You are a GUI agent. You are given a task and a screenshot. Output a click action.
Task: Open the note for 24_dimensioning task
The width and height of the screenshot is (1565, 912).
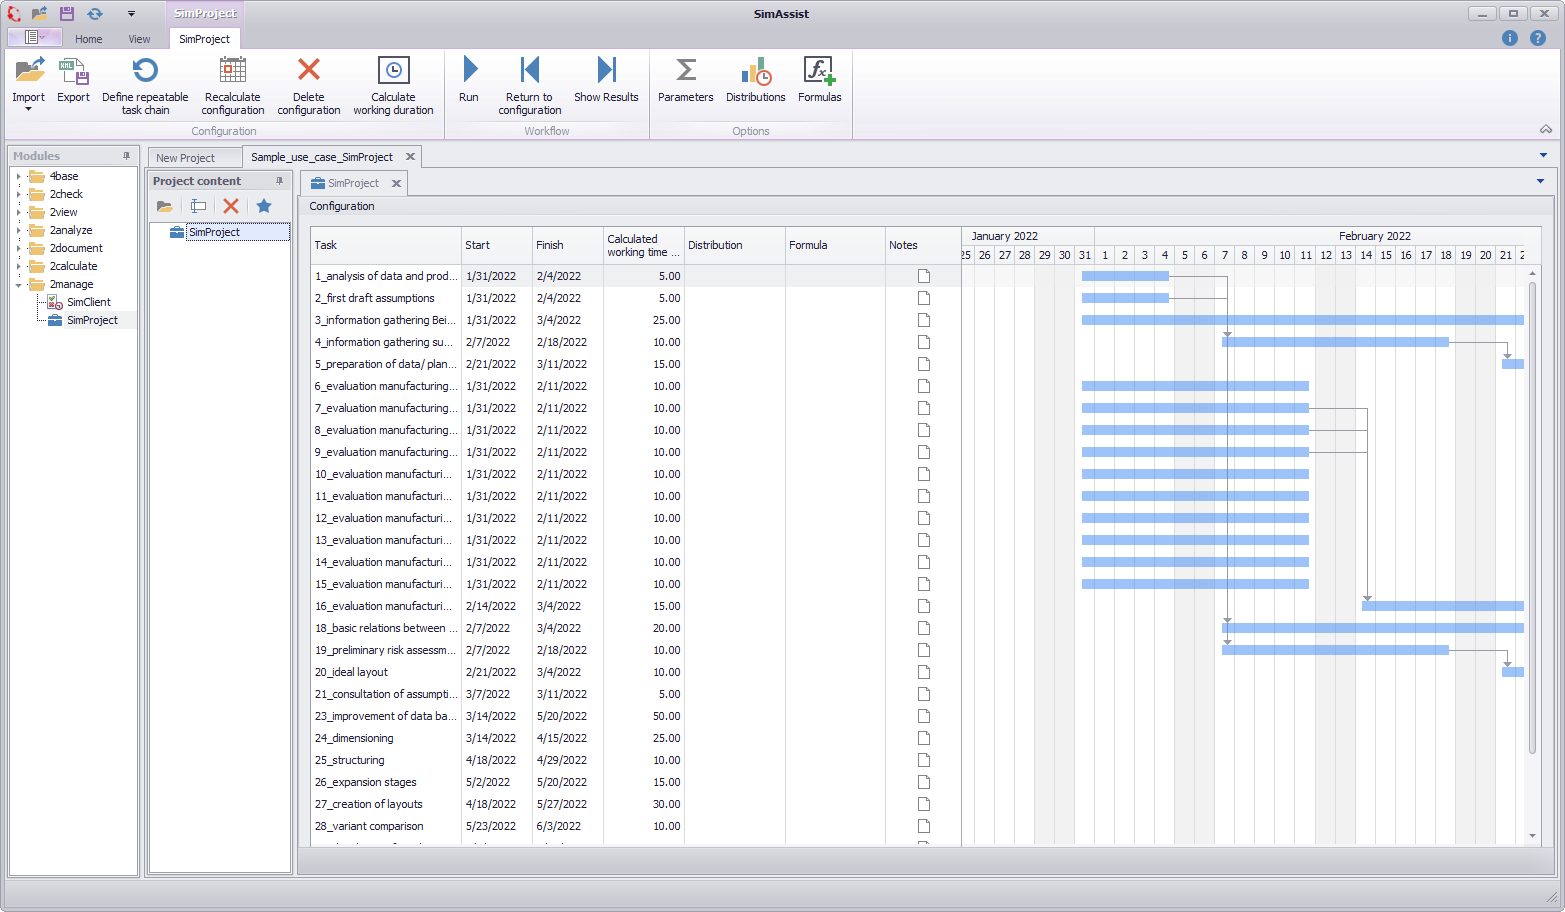(x=923, y=737)
